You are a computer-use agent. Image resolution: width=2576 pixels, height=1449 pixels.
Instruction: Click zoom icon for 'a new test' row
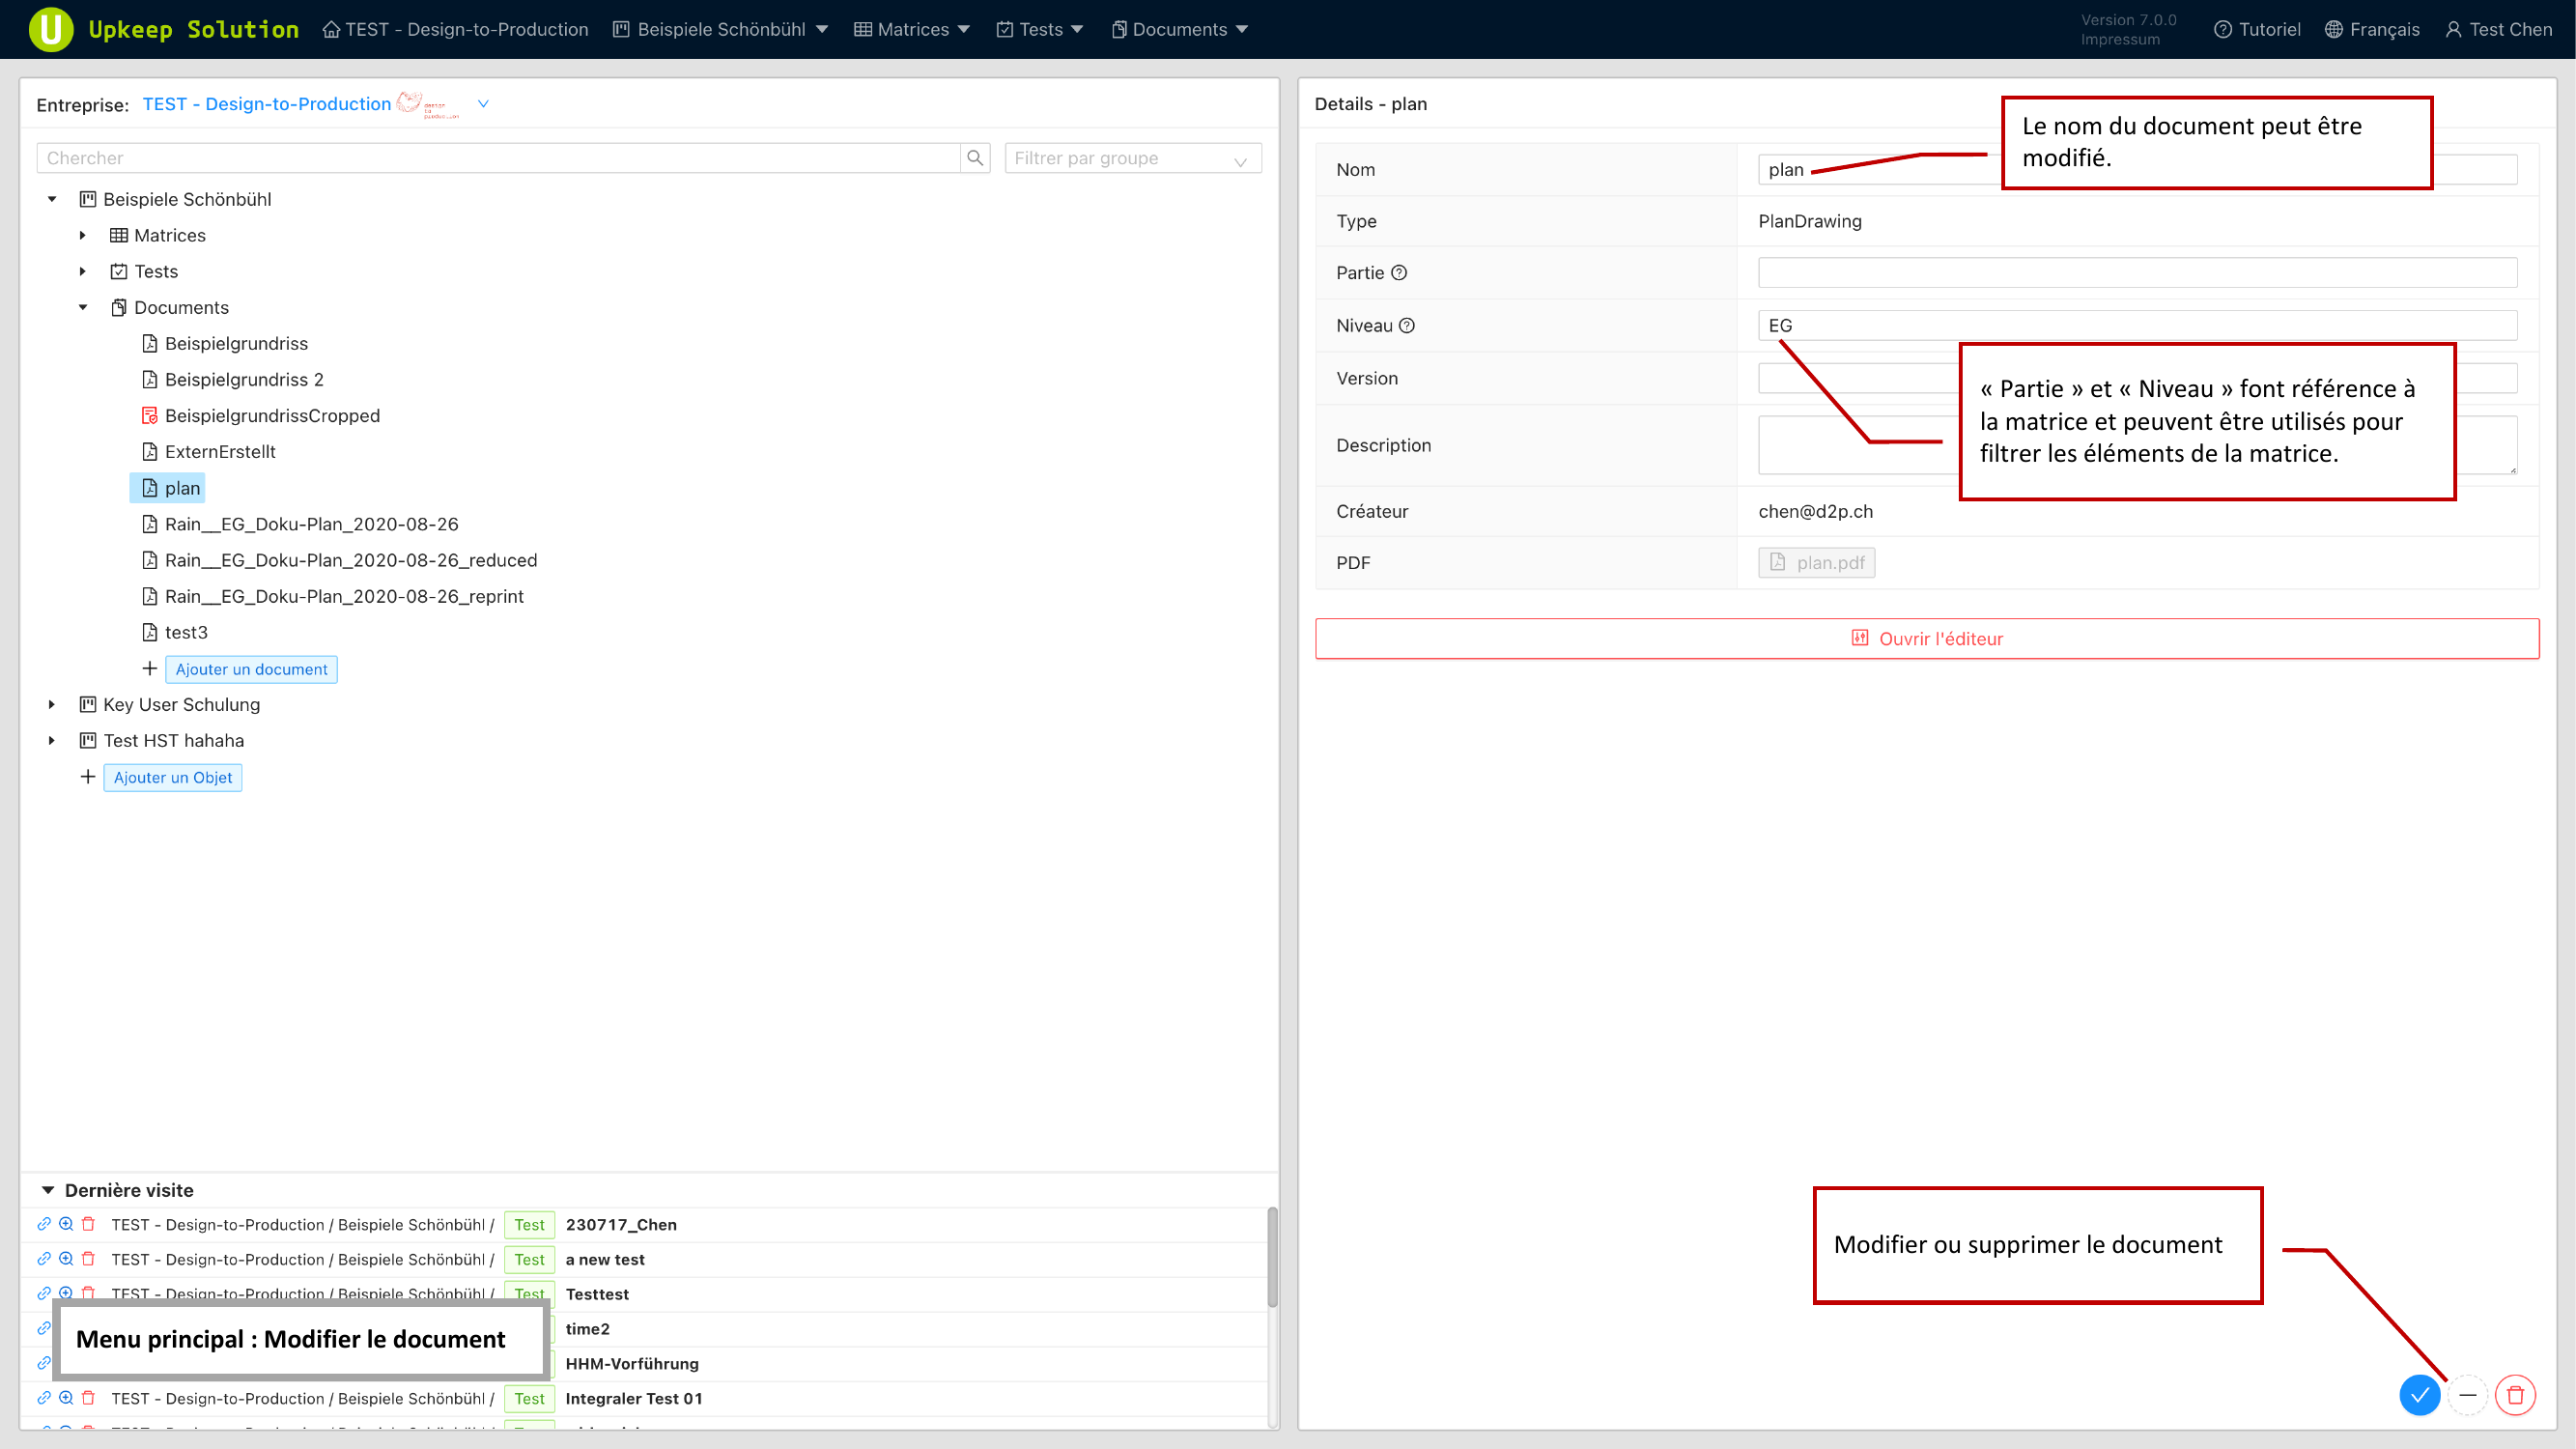66,1259
